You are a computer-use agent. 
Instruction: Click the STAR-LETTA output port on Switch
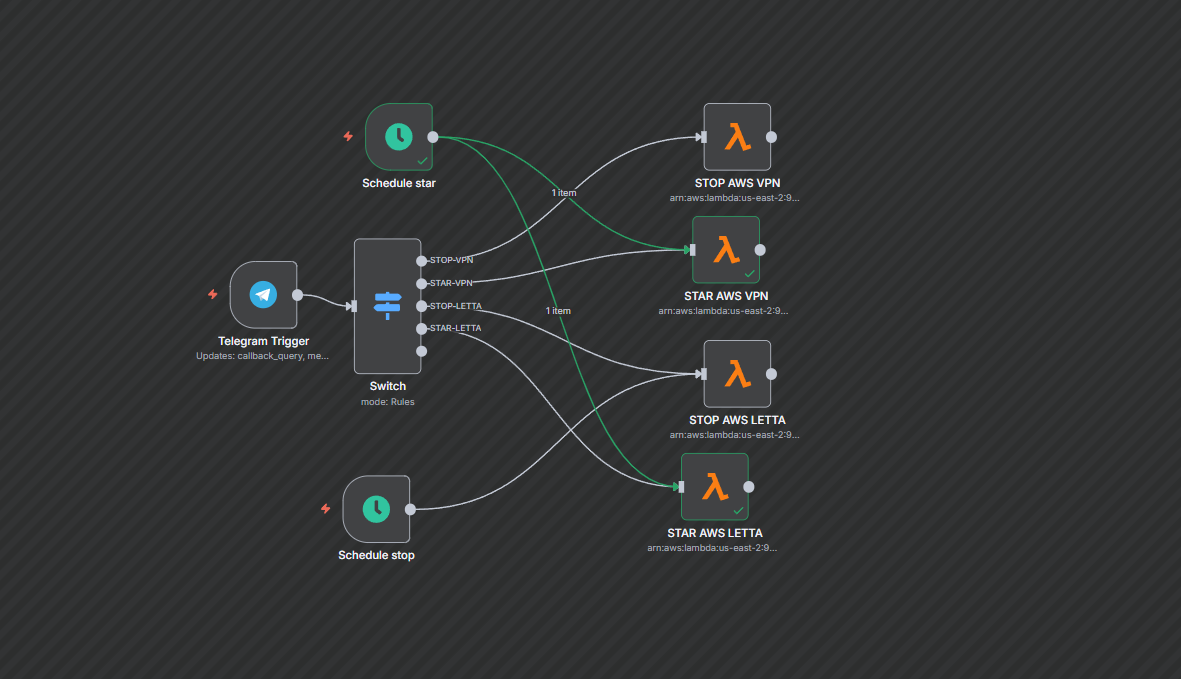click(x=422, y=329)
